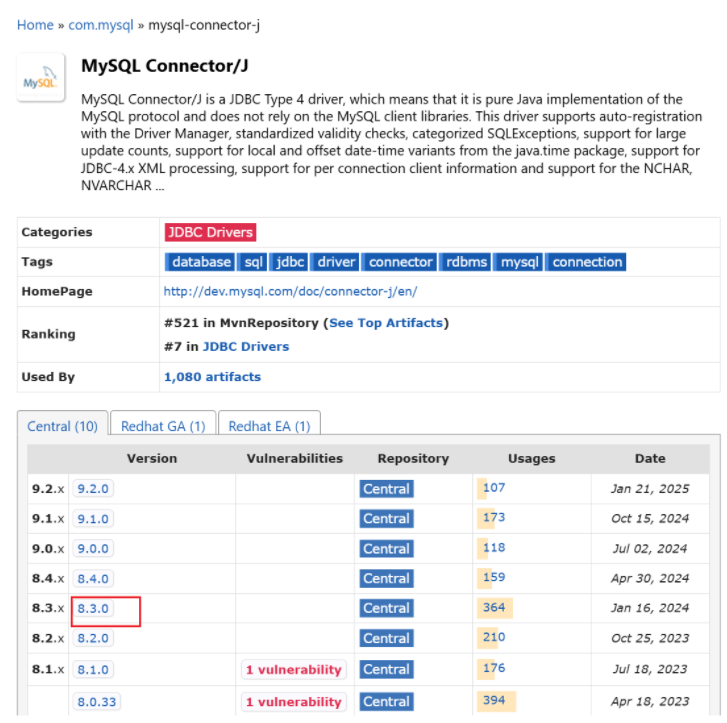The height and width of the screenshot is (723, 727).
Task: Open 107 usages of 9.2.0
Action: (x=494, y=487)
